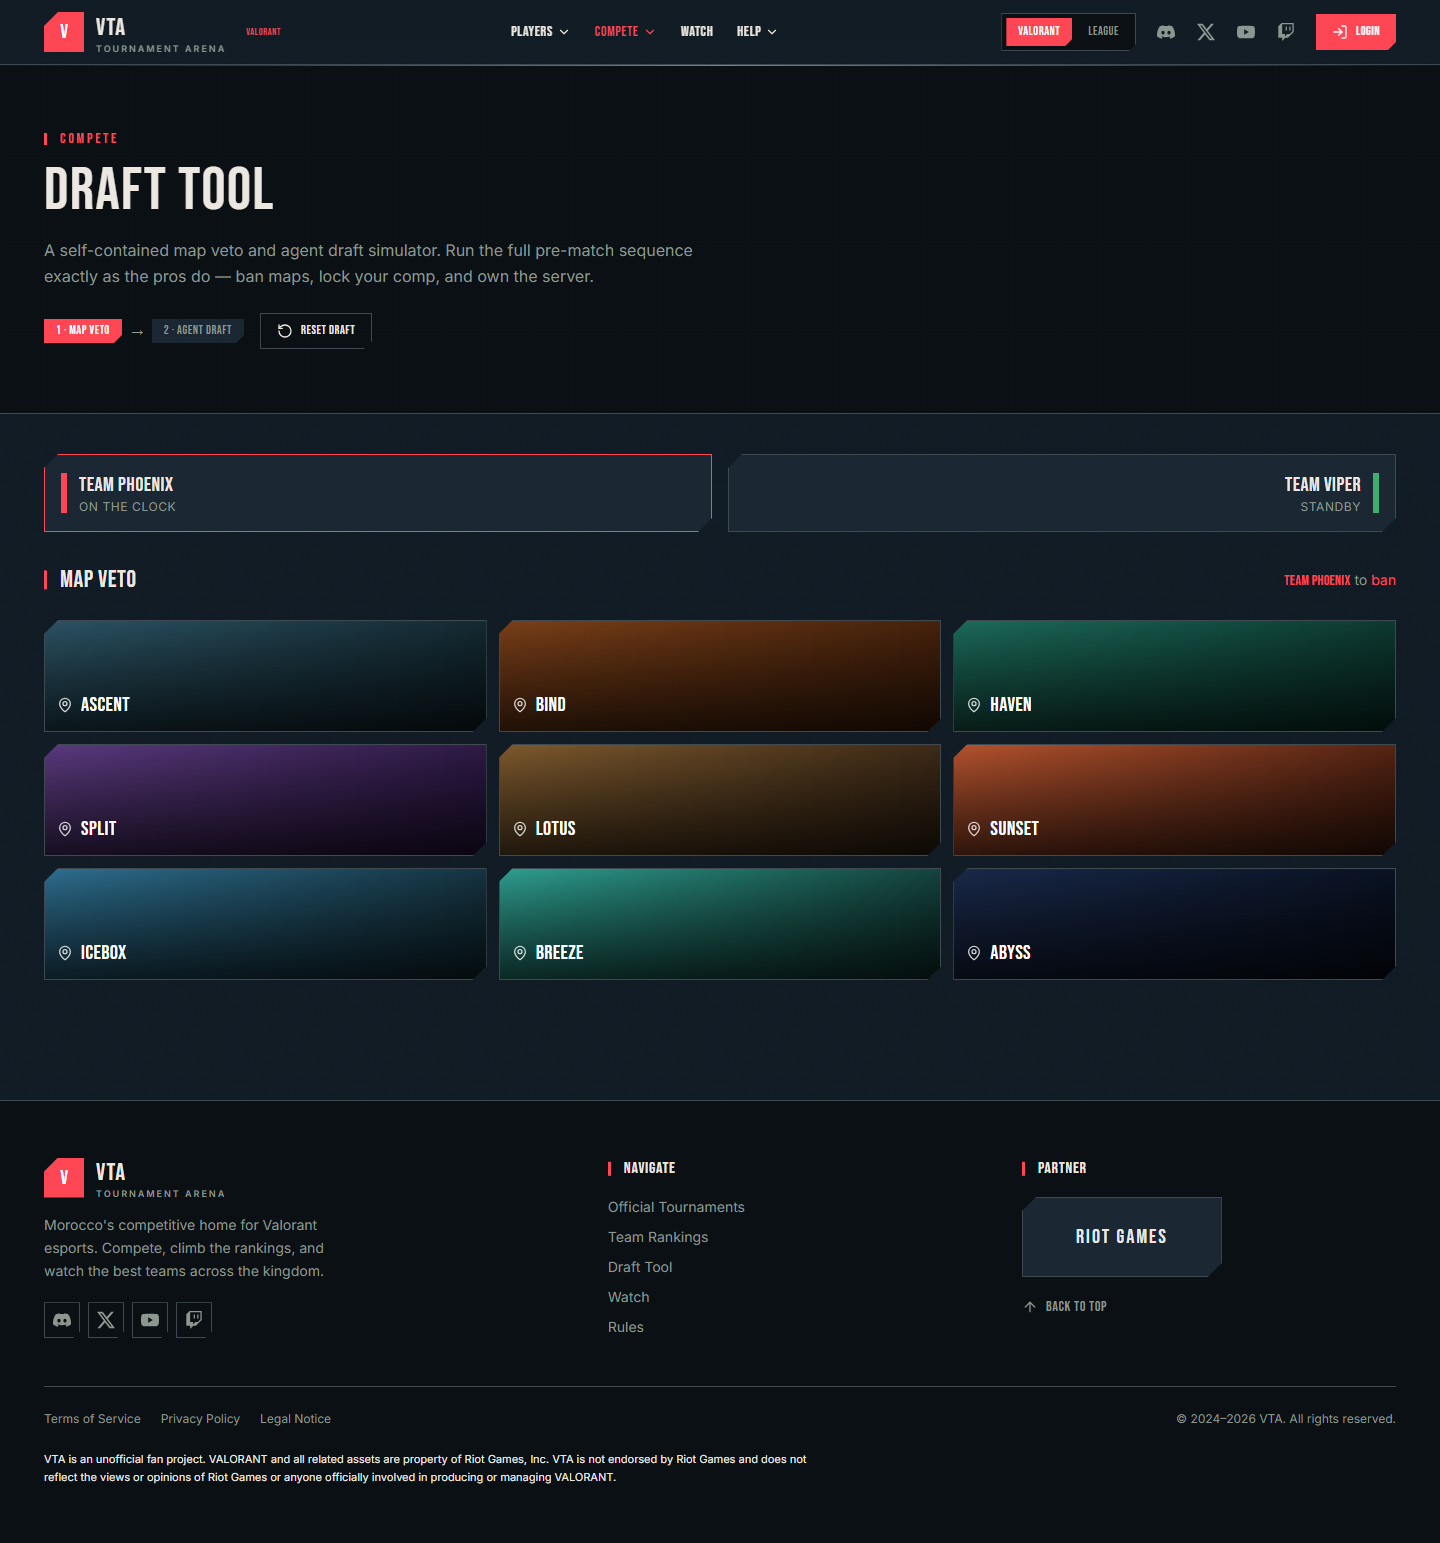1440x1543 pixels.
Task: Click the footer Twitch icon
Action: point(194,1320)
